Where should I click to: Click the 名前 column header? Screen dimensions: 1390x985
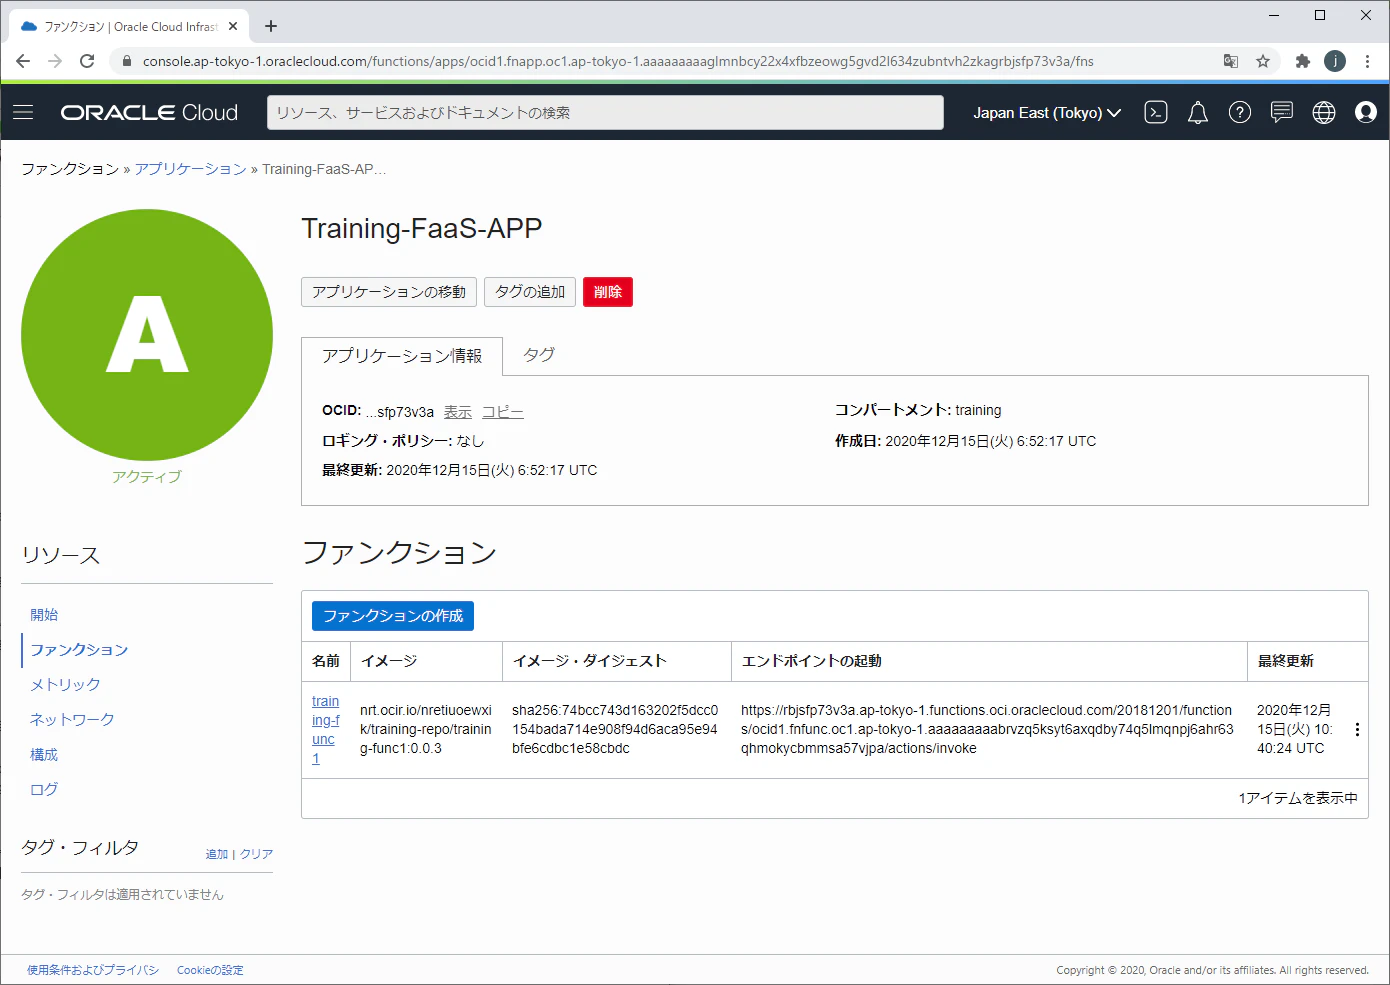[x=326, y=661]
